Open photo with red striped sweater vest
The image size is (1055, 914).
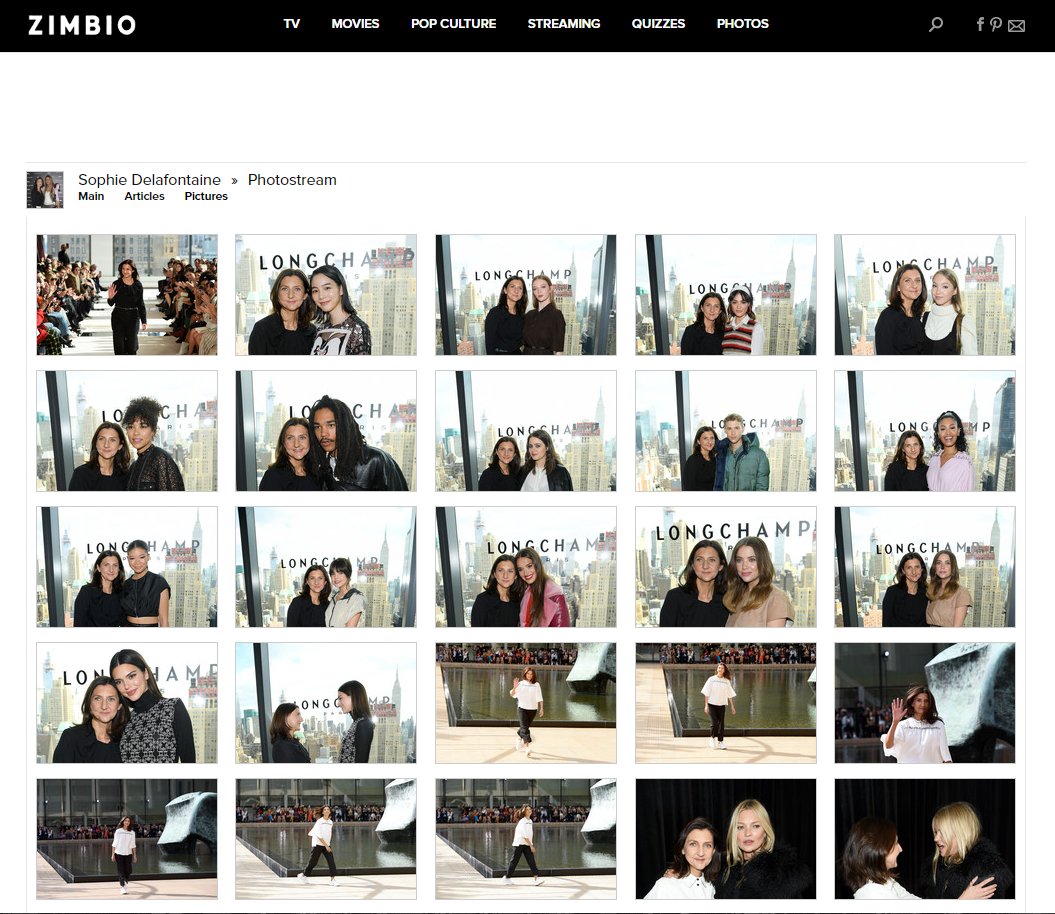pyautogui.click(x=726, y=295)
